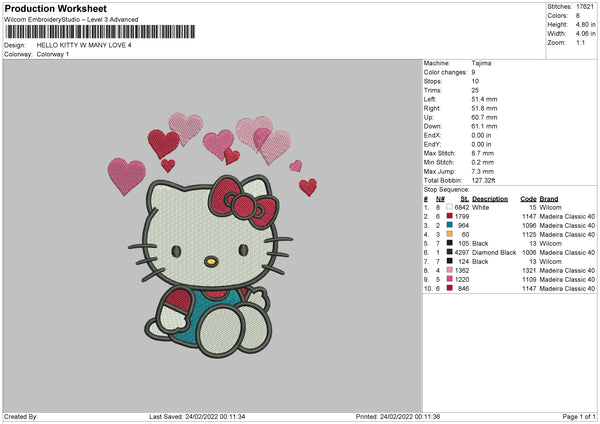Click 'Wilcom' brand in stop row 1
Image resolution: width=600 pixels, height=424 pixels.
[x=550, y=207]
